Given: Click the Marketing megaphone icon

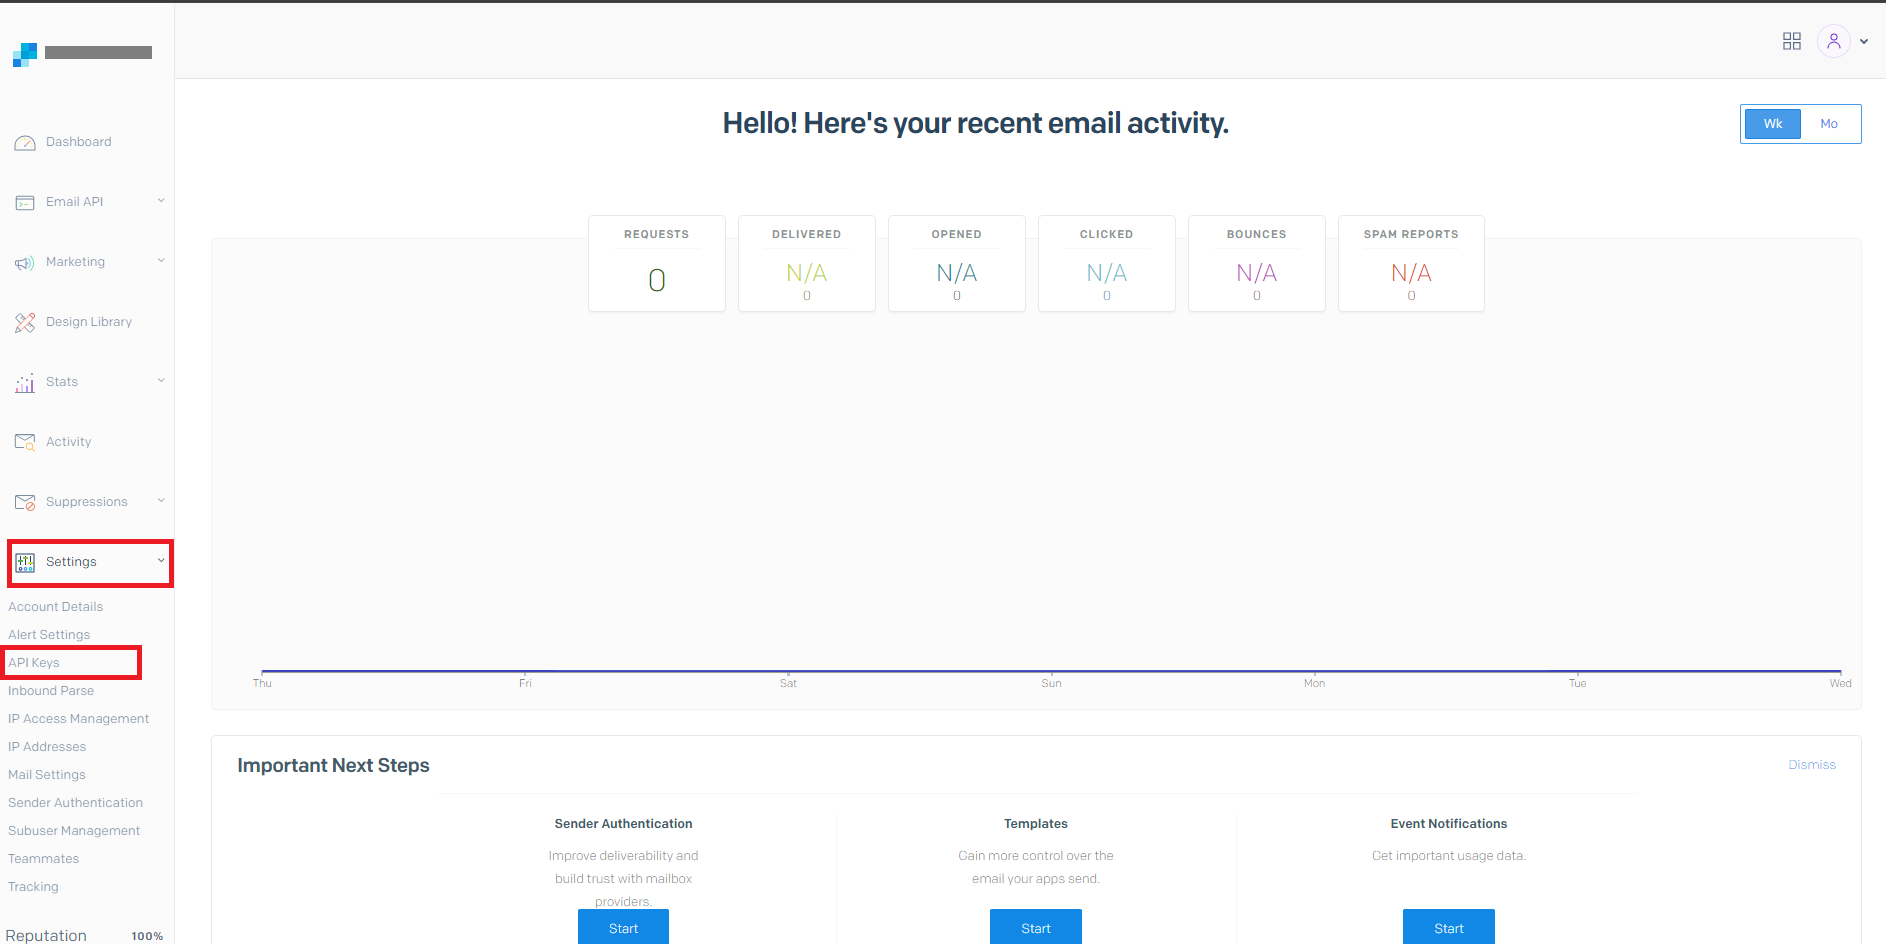Looking at the screenshot, I should 25,263.
